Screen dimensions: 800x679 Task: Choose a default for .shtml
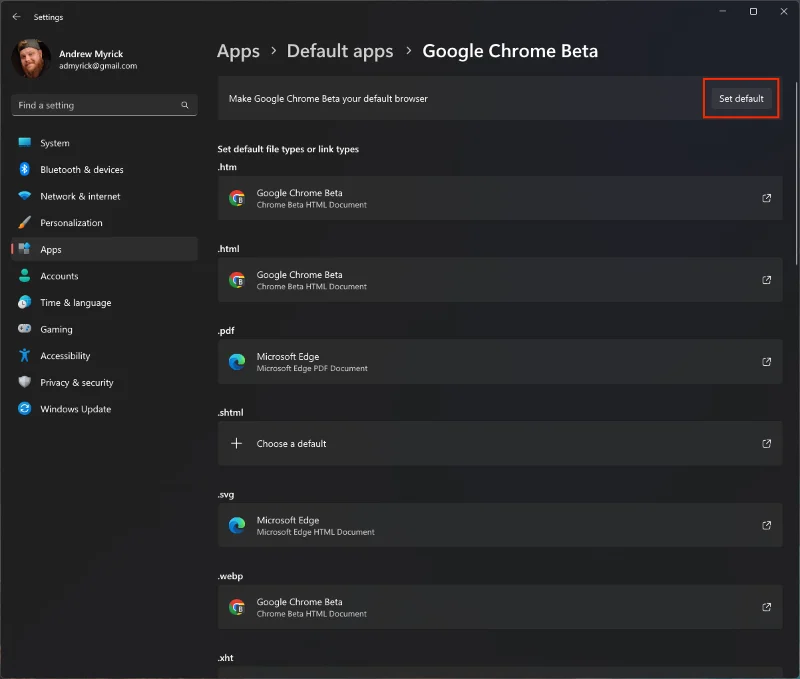click(x=500, y=443)
